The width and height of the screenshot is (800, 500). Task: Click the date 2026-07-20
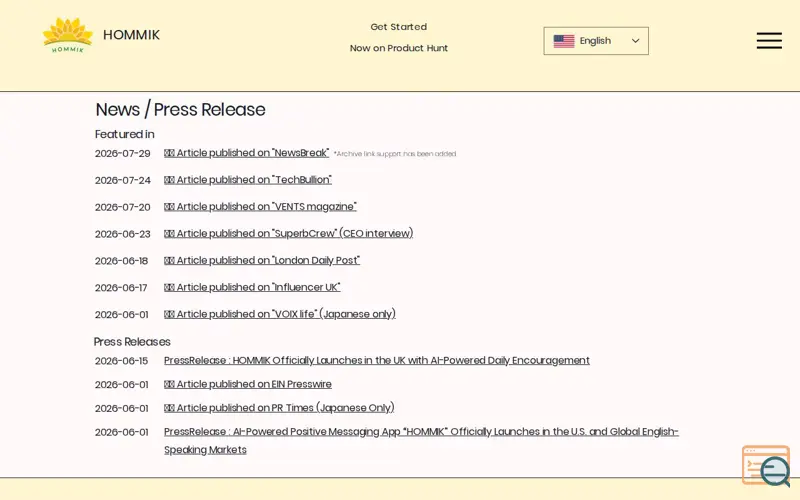point(122,207)
